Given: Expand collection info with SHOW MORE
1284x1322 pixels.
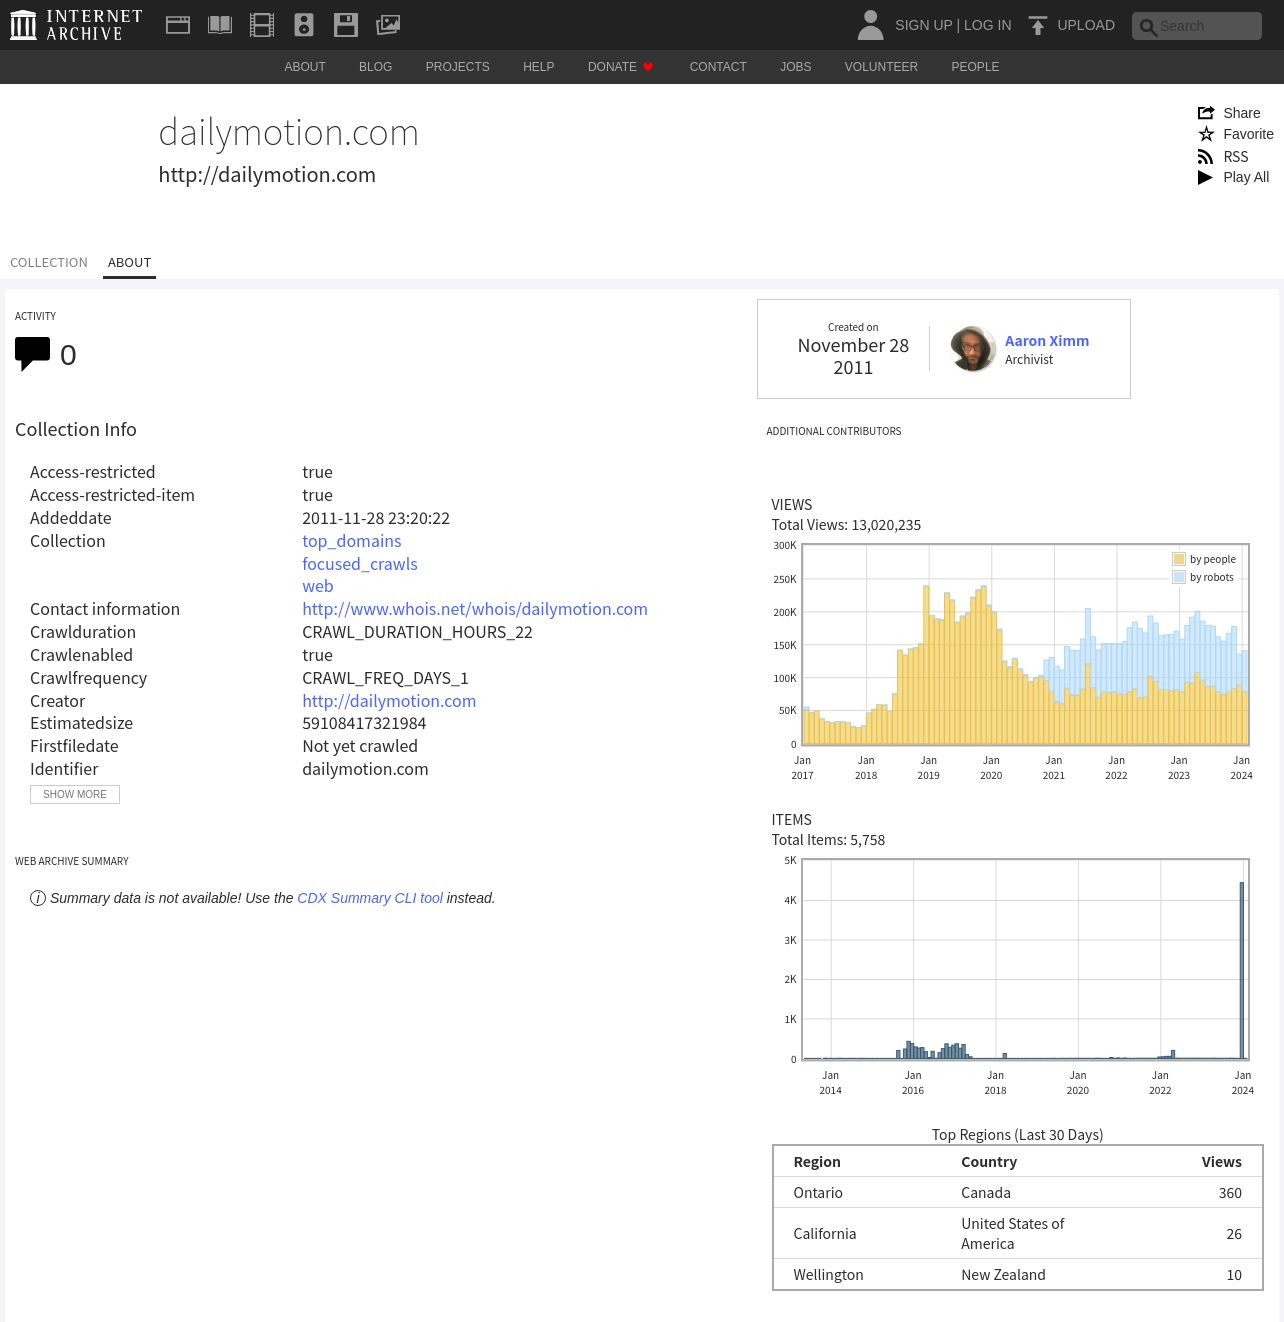Looking at the screenshot, I should (x=75, y=794).
